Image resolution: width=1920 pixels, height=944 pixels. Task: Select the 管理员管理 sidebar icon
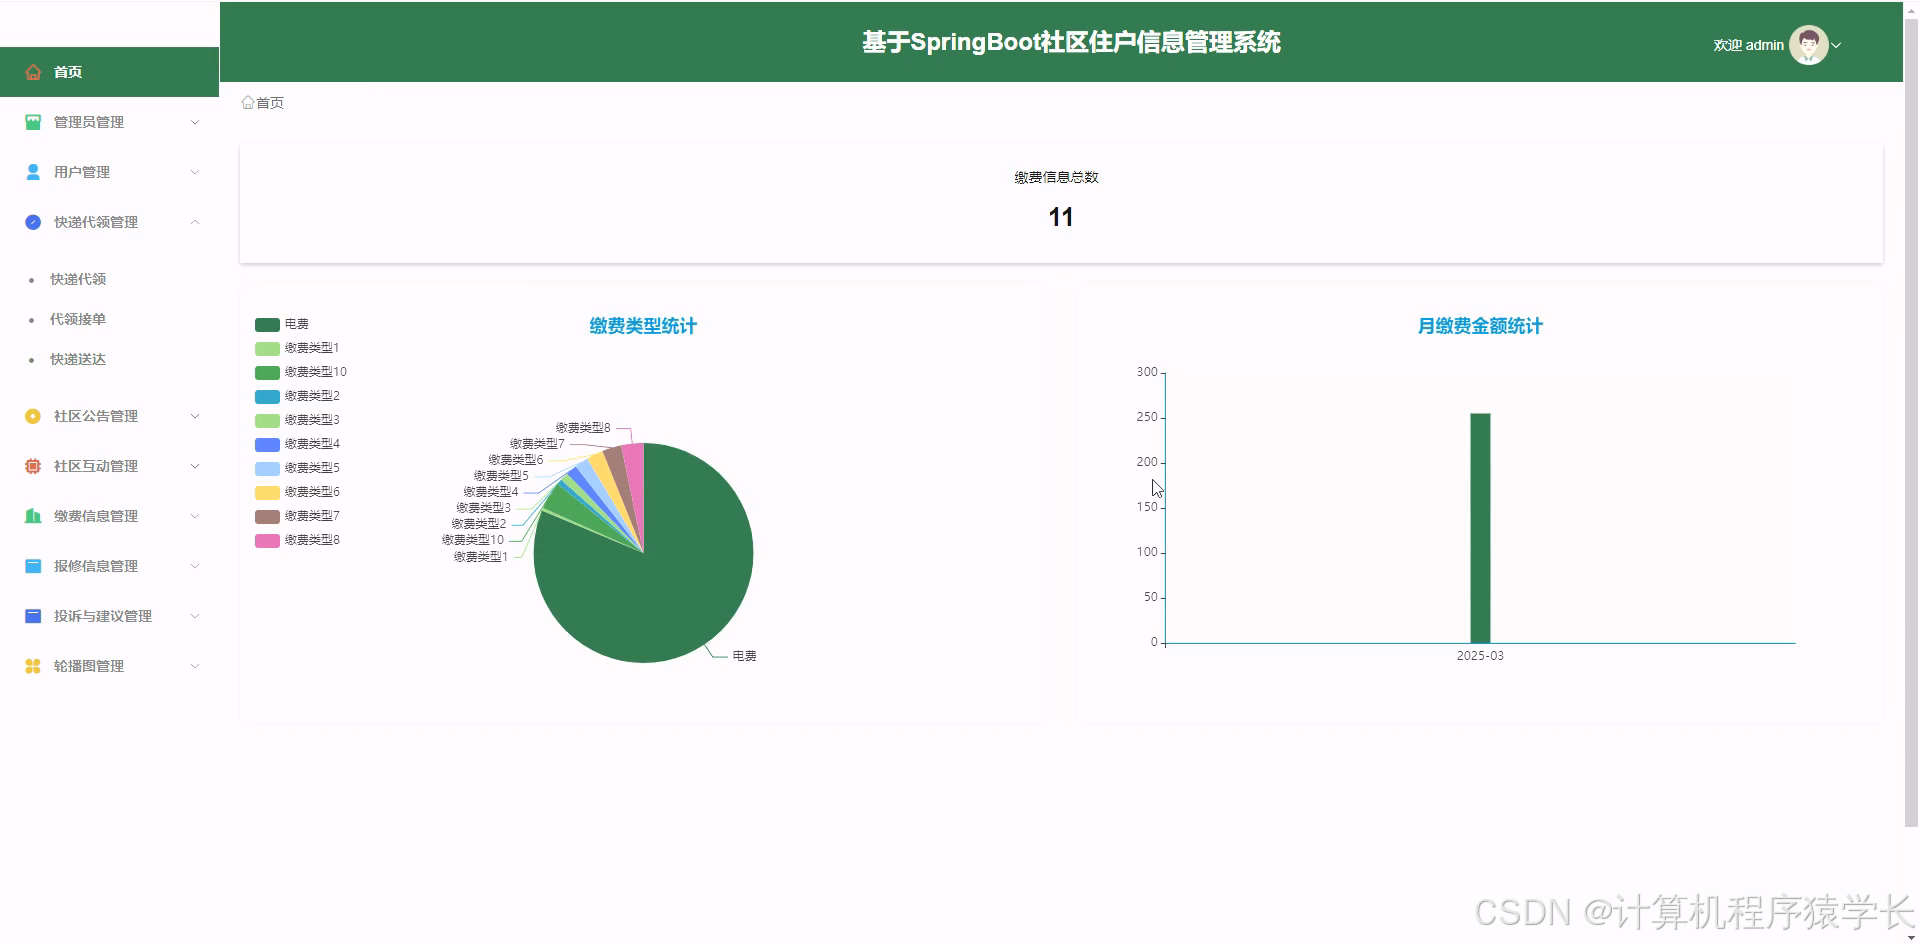tap(33, 121)
